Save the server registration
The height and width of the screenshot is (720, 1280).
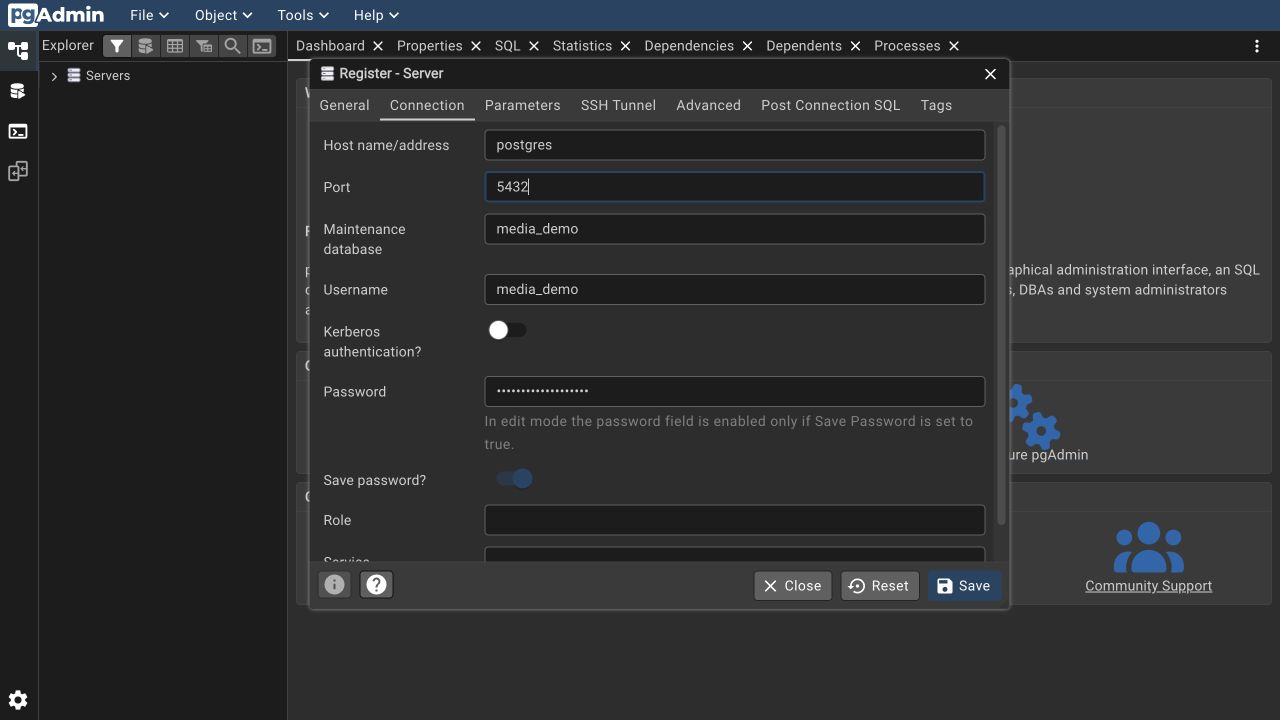pyautogui.click(x=964, y=586)
